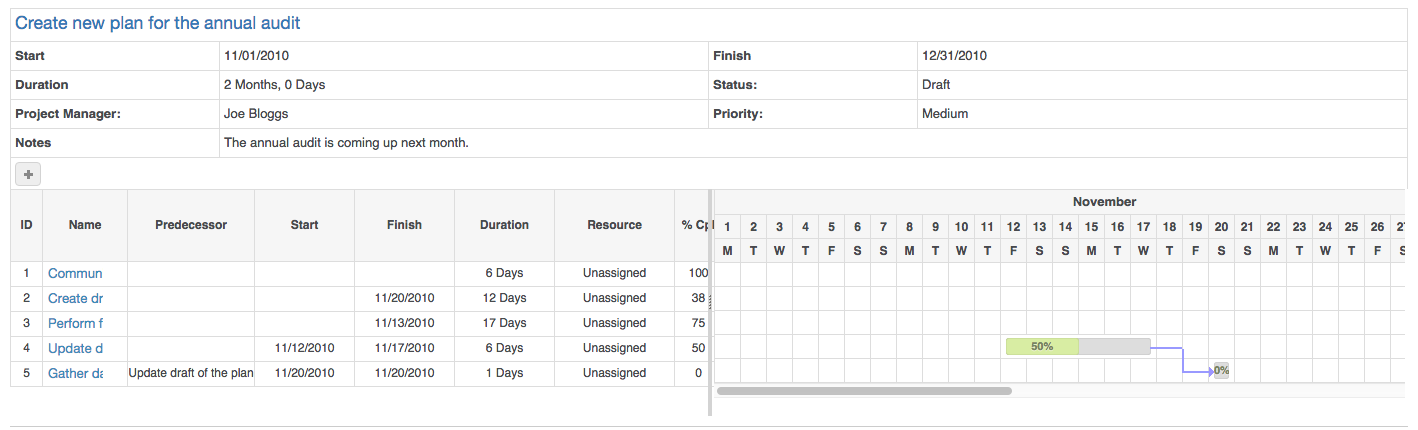
Task: Sort by the Finish column header
Action: click(405, 225)
